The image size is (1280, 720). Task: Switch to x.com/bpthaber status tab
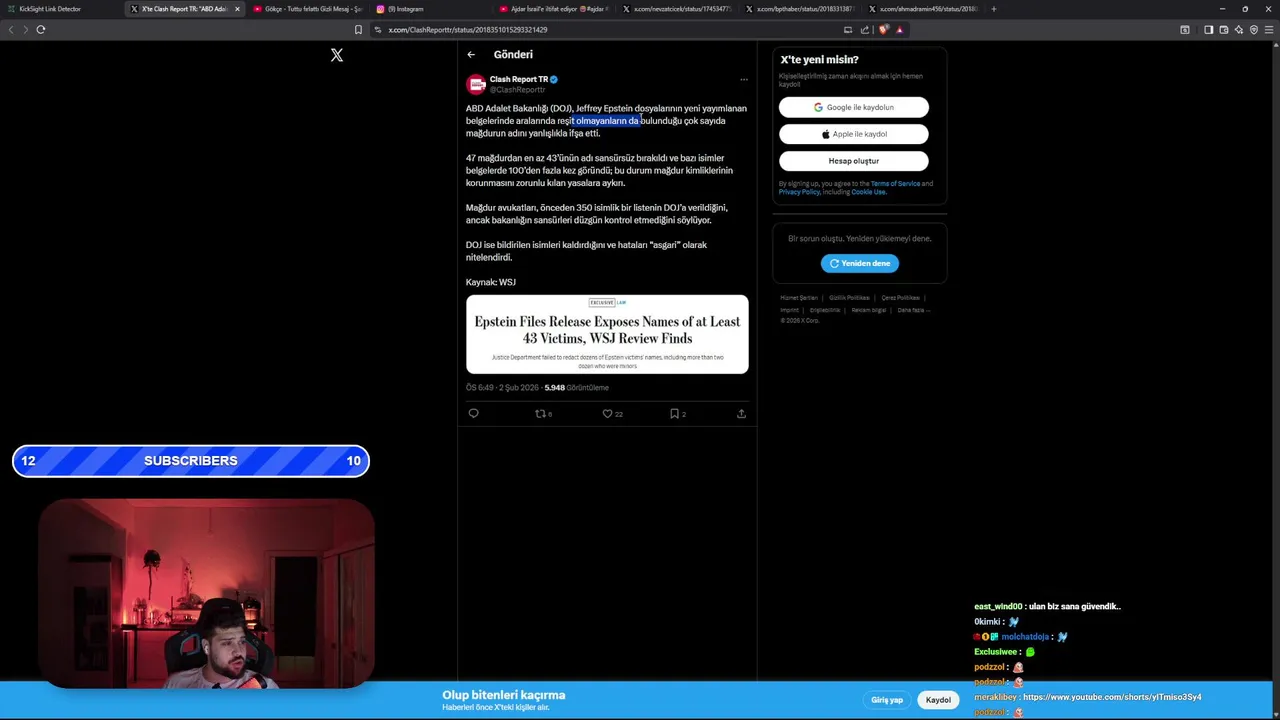799,9
